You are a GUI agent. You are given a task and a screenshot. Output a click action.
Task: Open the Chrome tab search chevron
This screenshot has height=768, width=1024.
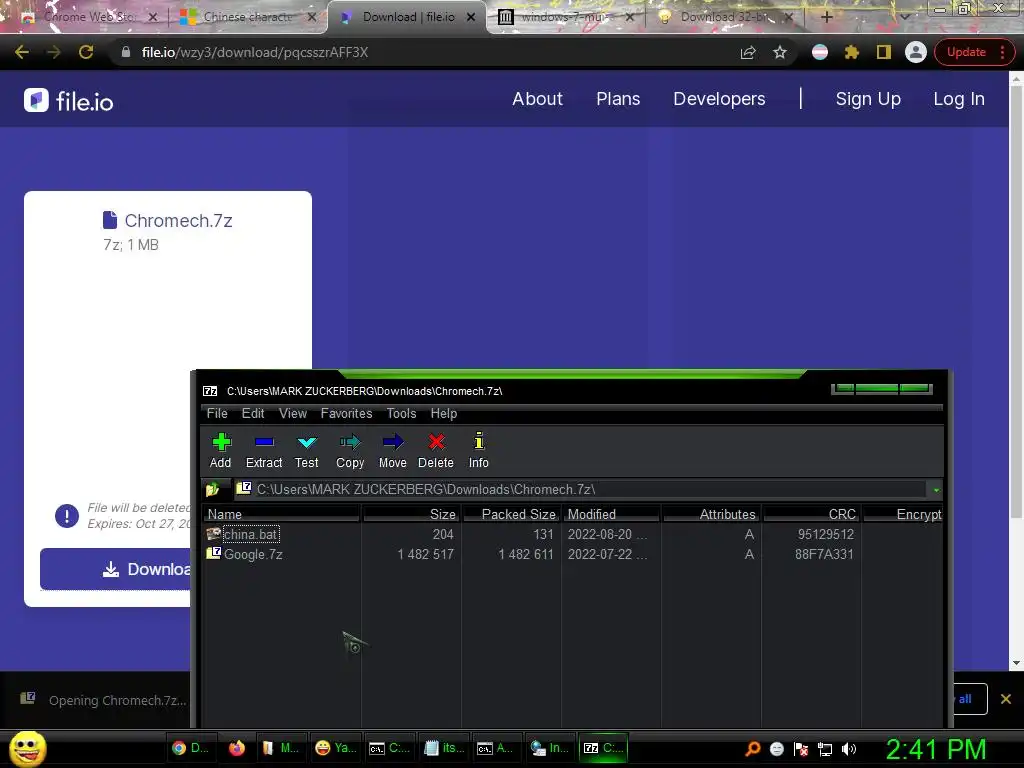904,17
